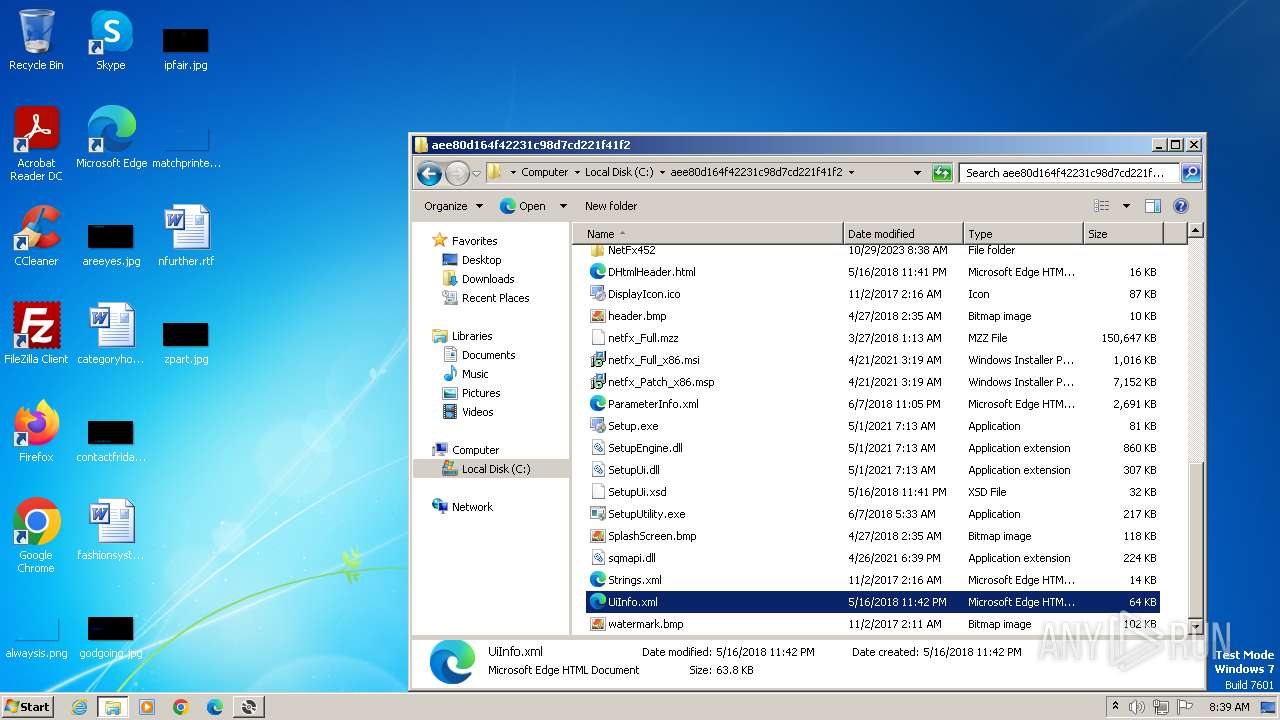Show hidden tray icons arrow
This screenshot has width=1280, height=720.
pyautogui.click(x=1115, y=706)
